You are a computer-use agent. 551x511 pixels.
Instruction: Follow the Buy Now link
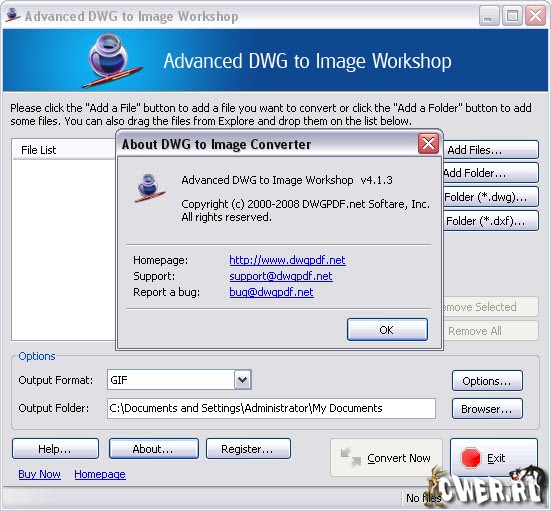tap(39, 474)
